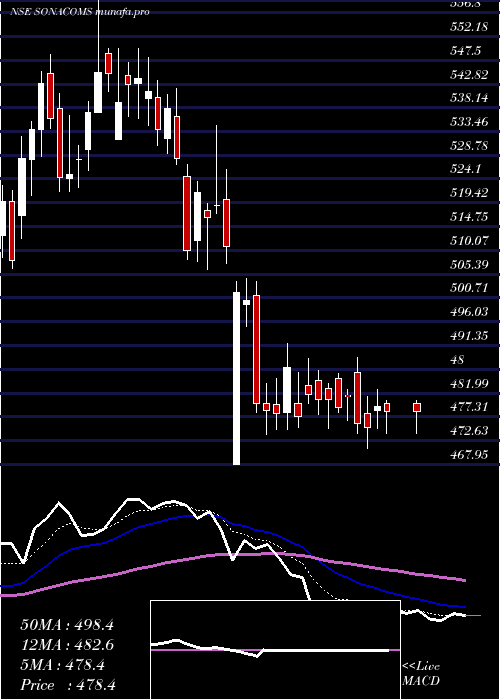The image size is (500, 700).
Task: Select the 519.42 price value
Action: (469, 193)
